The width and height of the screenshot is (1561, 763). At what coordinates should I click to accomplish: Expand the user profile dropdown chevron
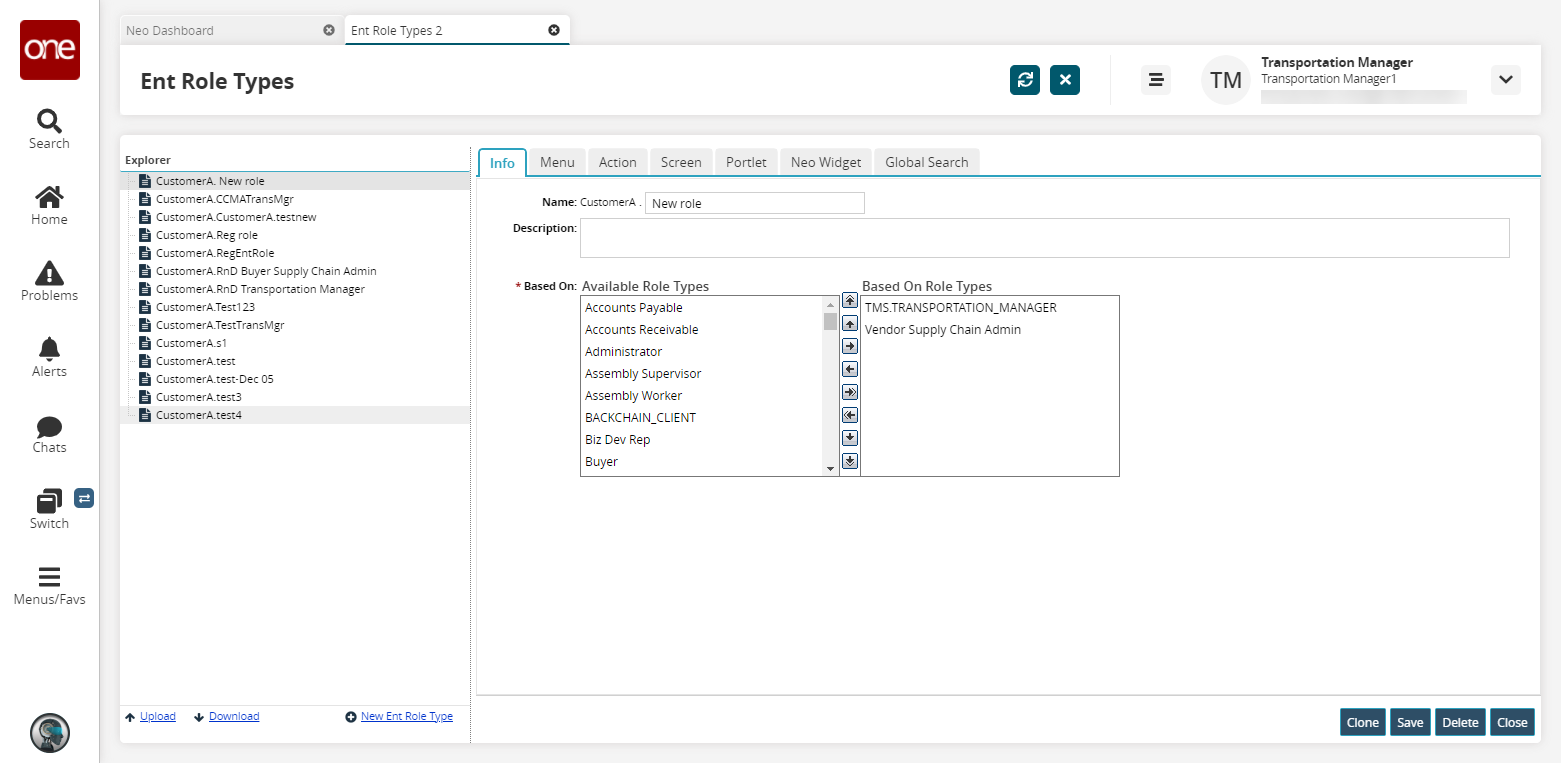click(1505, 80)
